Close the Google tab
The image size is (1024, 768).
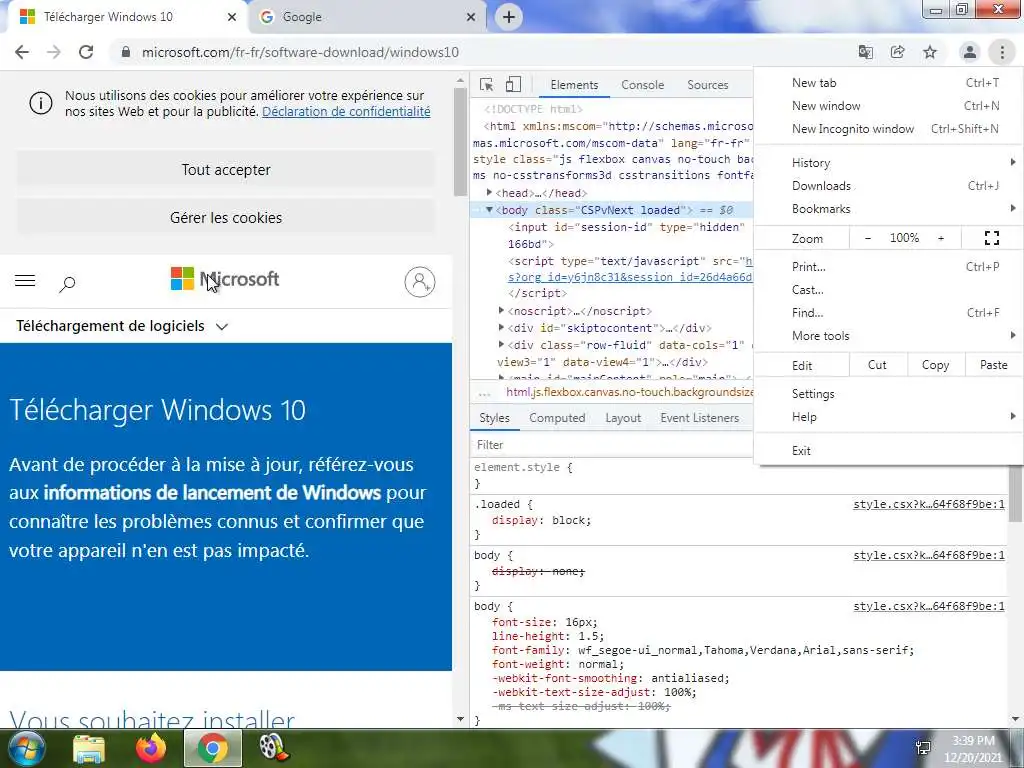[x=471, y=17]
